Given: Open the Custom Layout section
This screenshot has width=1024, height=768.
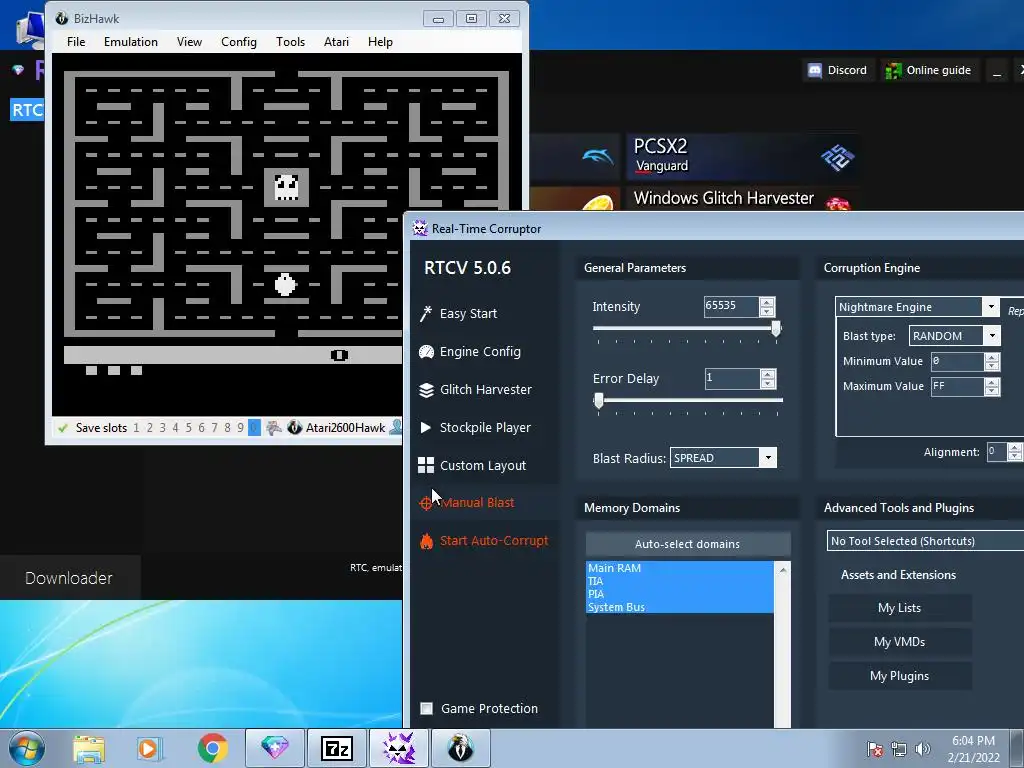Looking at the screenshot, I should point(472,465).
